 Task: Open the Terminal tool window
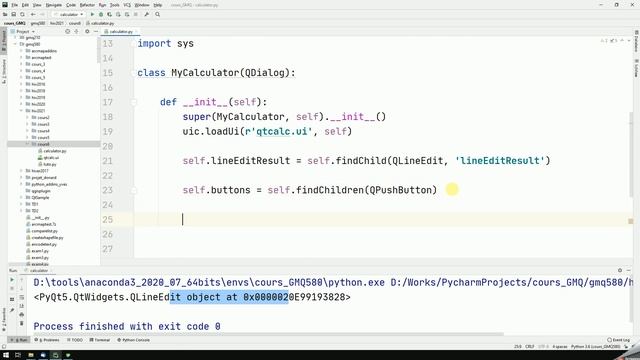[x=100, y=340]
